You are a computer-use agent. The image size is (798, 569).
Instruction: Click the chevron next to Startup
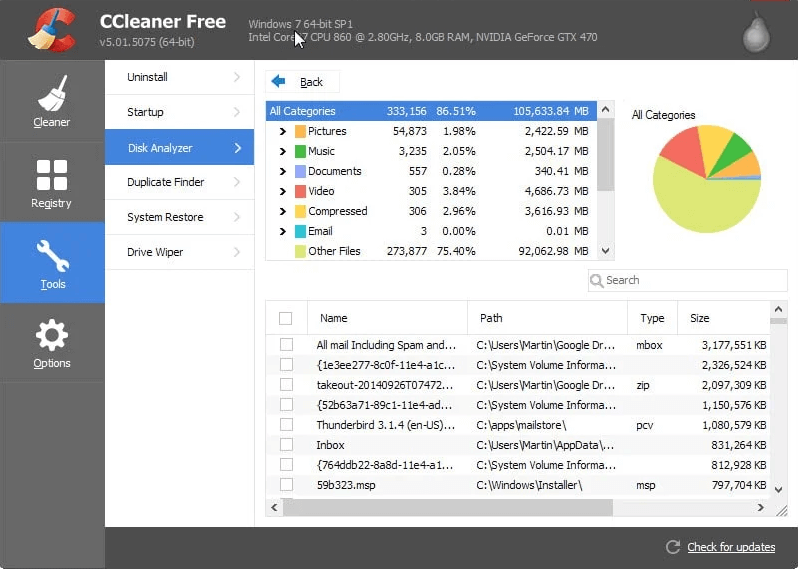point(237,112)
